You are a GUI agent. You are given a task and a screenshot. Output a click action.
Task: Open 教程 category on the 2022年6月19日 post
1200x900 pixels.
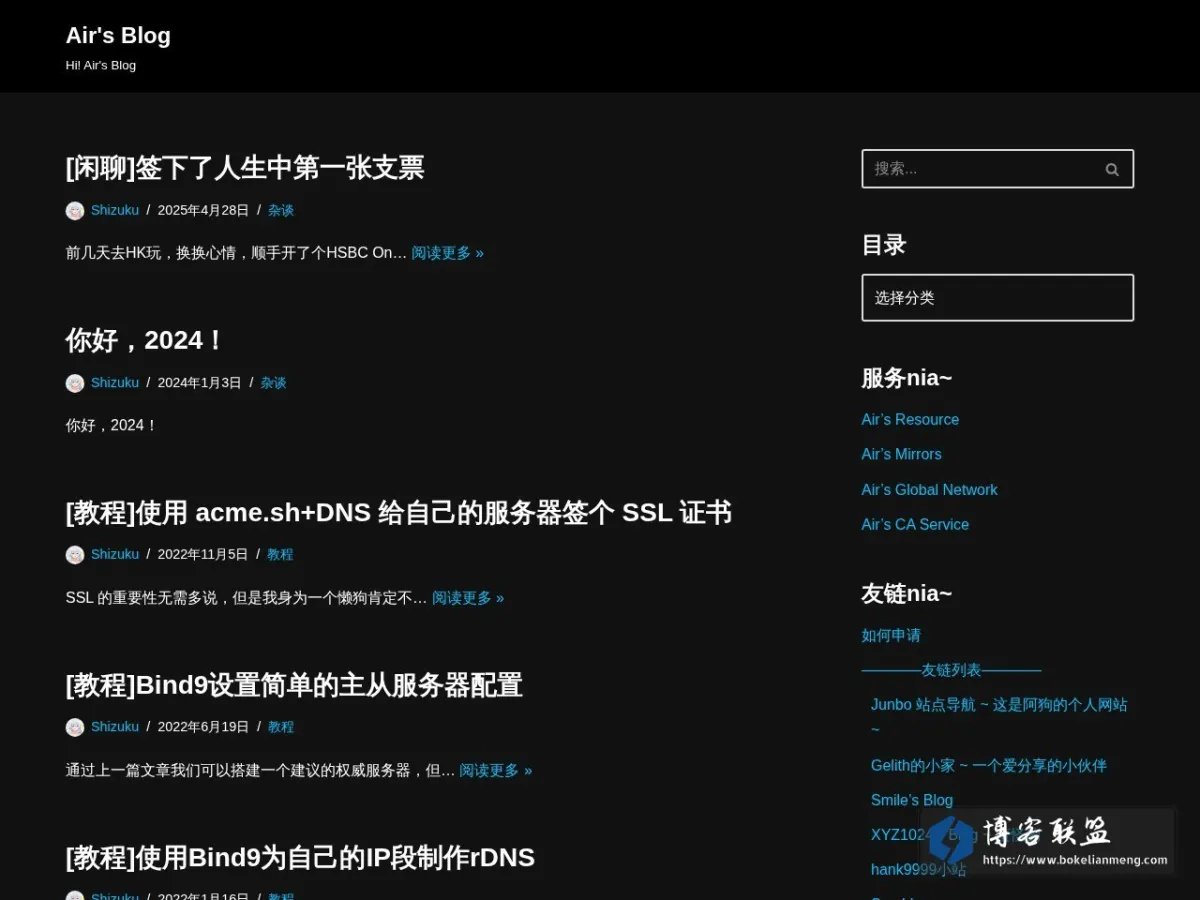tap(281, 727)
